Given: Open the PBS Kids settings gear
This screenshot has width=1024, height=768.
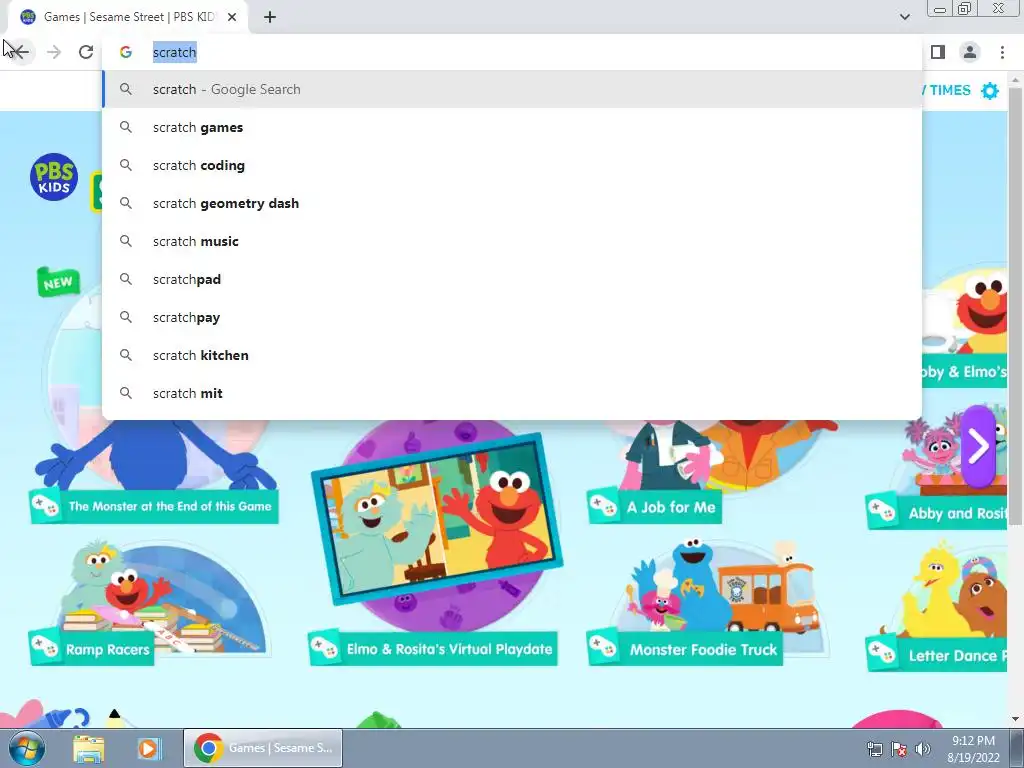Looking at the screenshot, I should coord(990,91).
